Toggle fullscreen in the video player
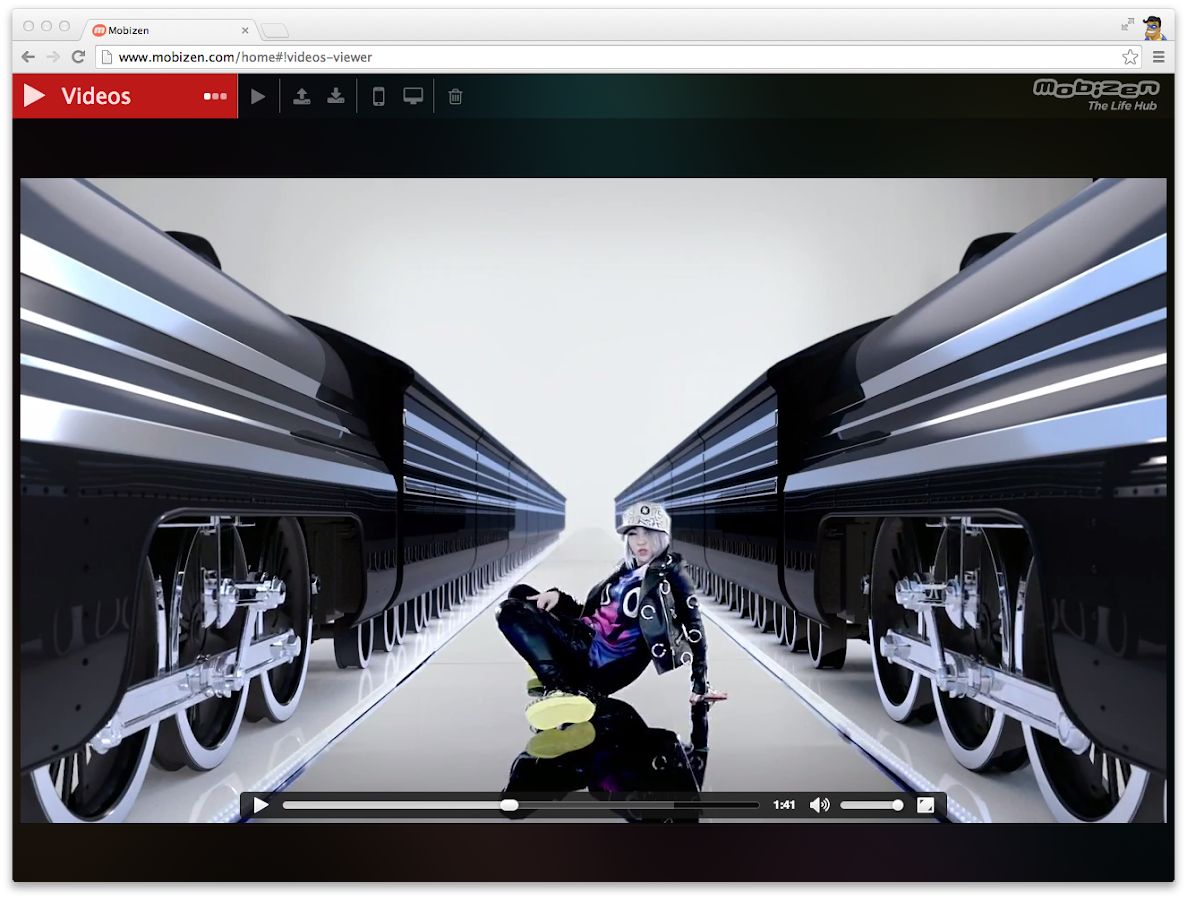 926,805
